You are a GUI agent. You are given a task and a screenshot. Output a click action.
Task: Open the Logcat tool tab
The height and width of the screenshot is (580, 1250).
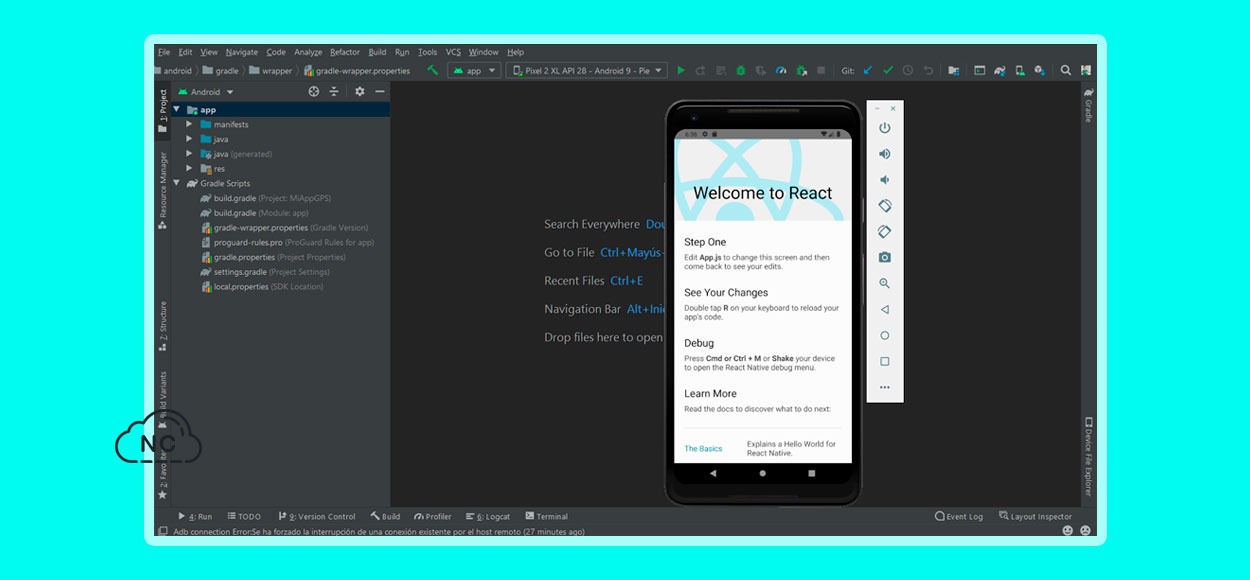pos(488,517)
